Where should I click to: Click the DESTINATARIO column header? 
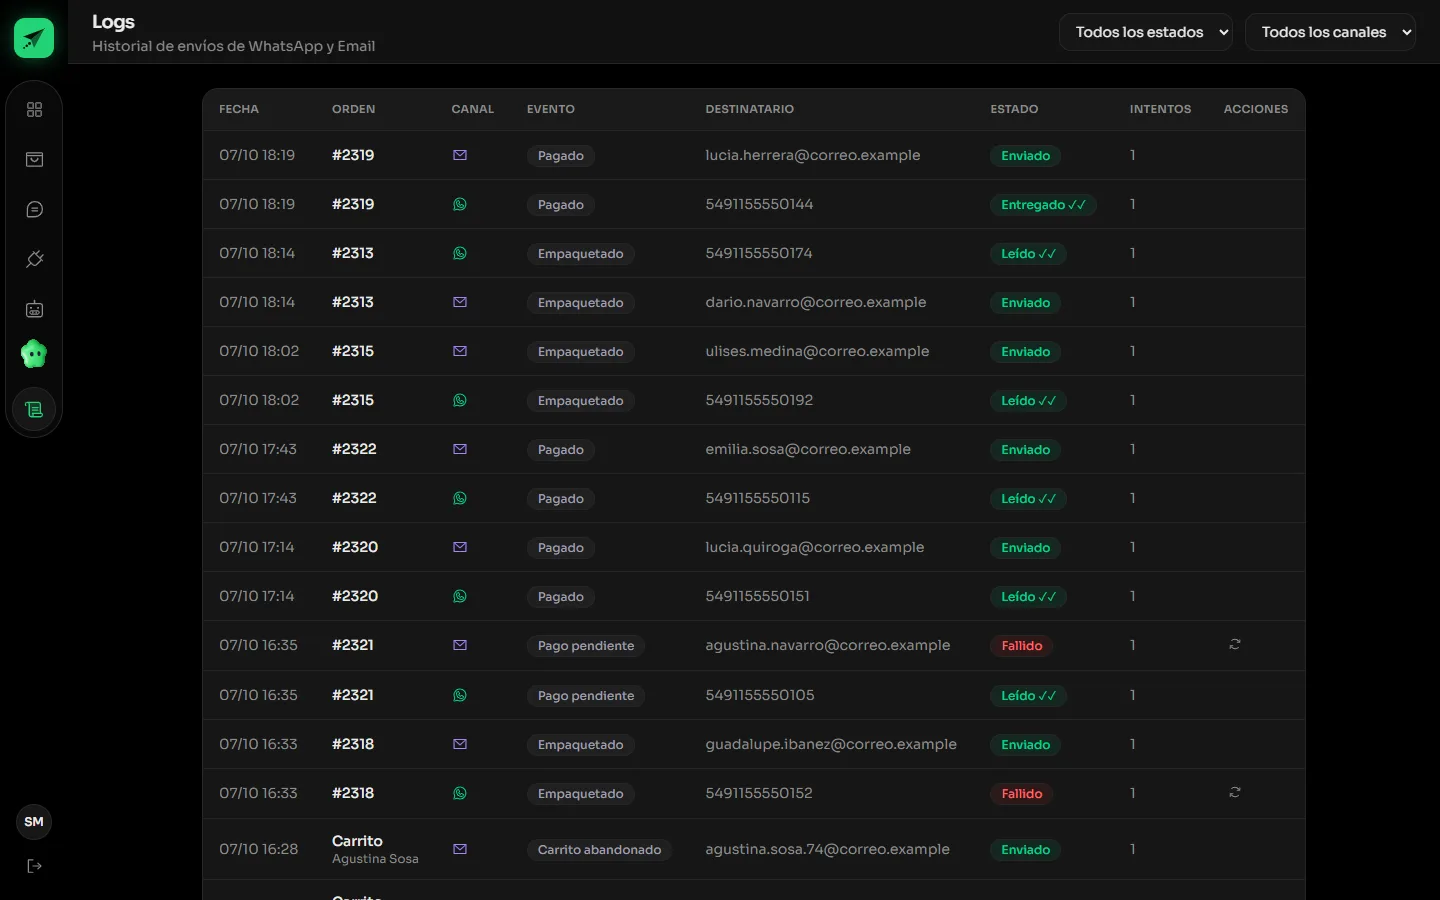(750, 109)
